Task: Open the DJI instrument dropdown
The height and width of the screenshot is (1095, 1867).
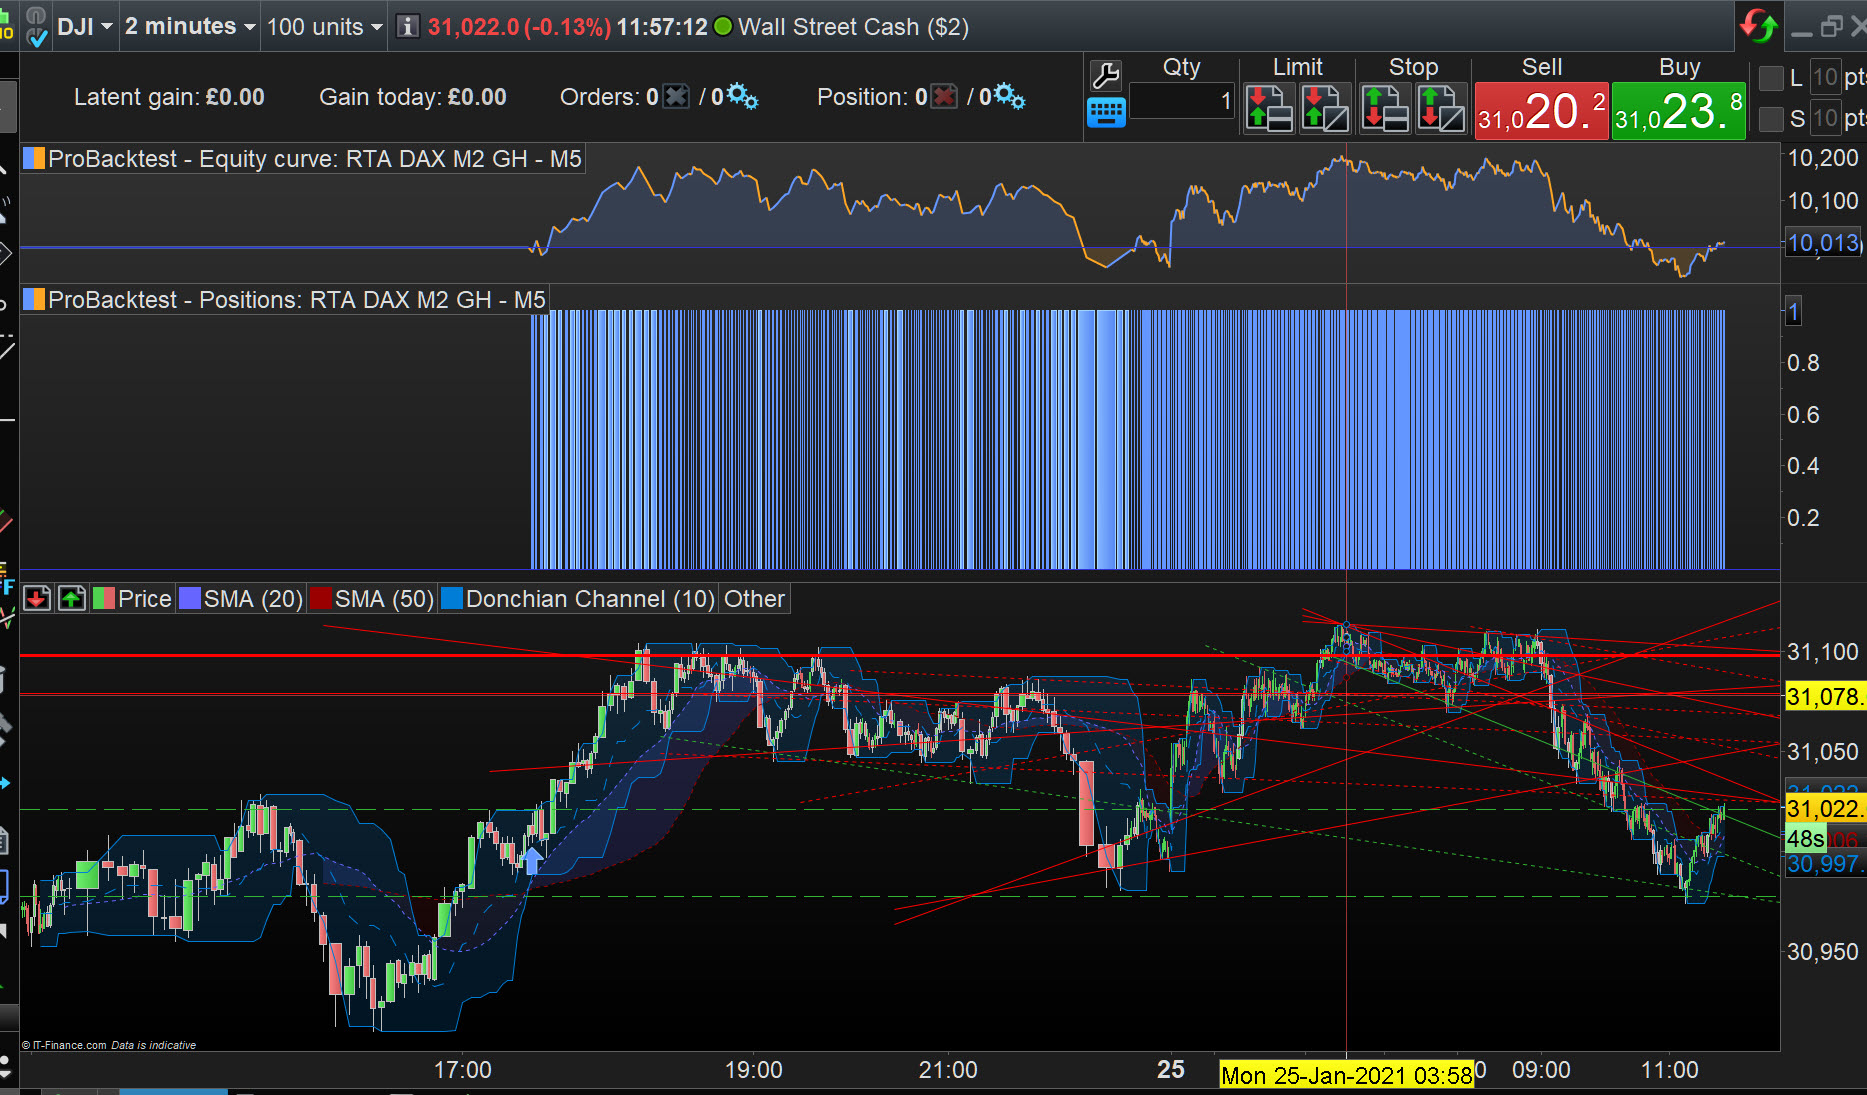Action: 84,27
